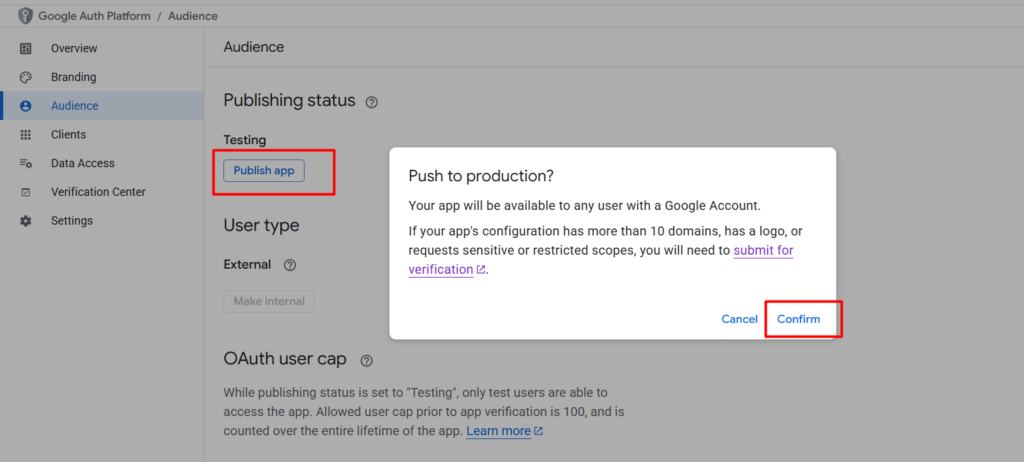Click the Testing status label
Viewport: 1024px width, 462px height.
coord(245,140)
